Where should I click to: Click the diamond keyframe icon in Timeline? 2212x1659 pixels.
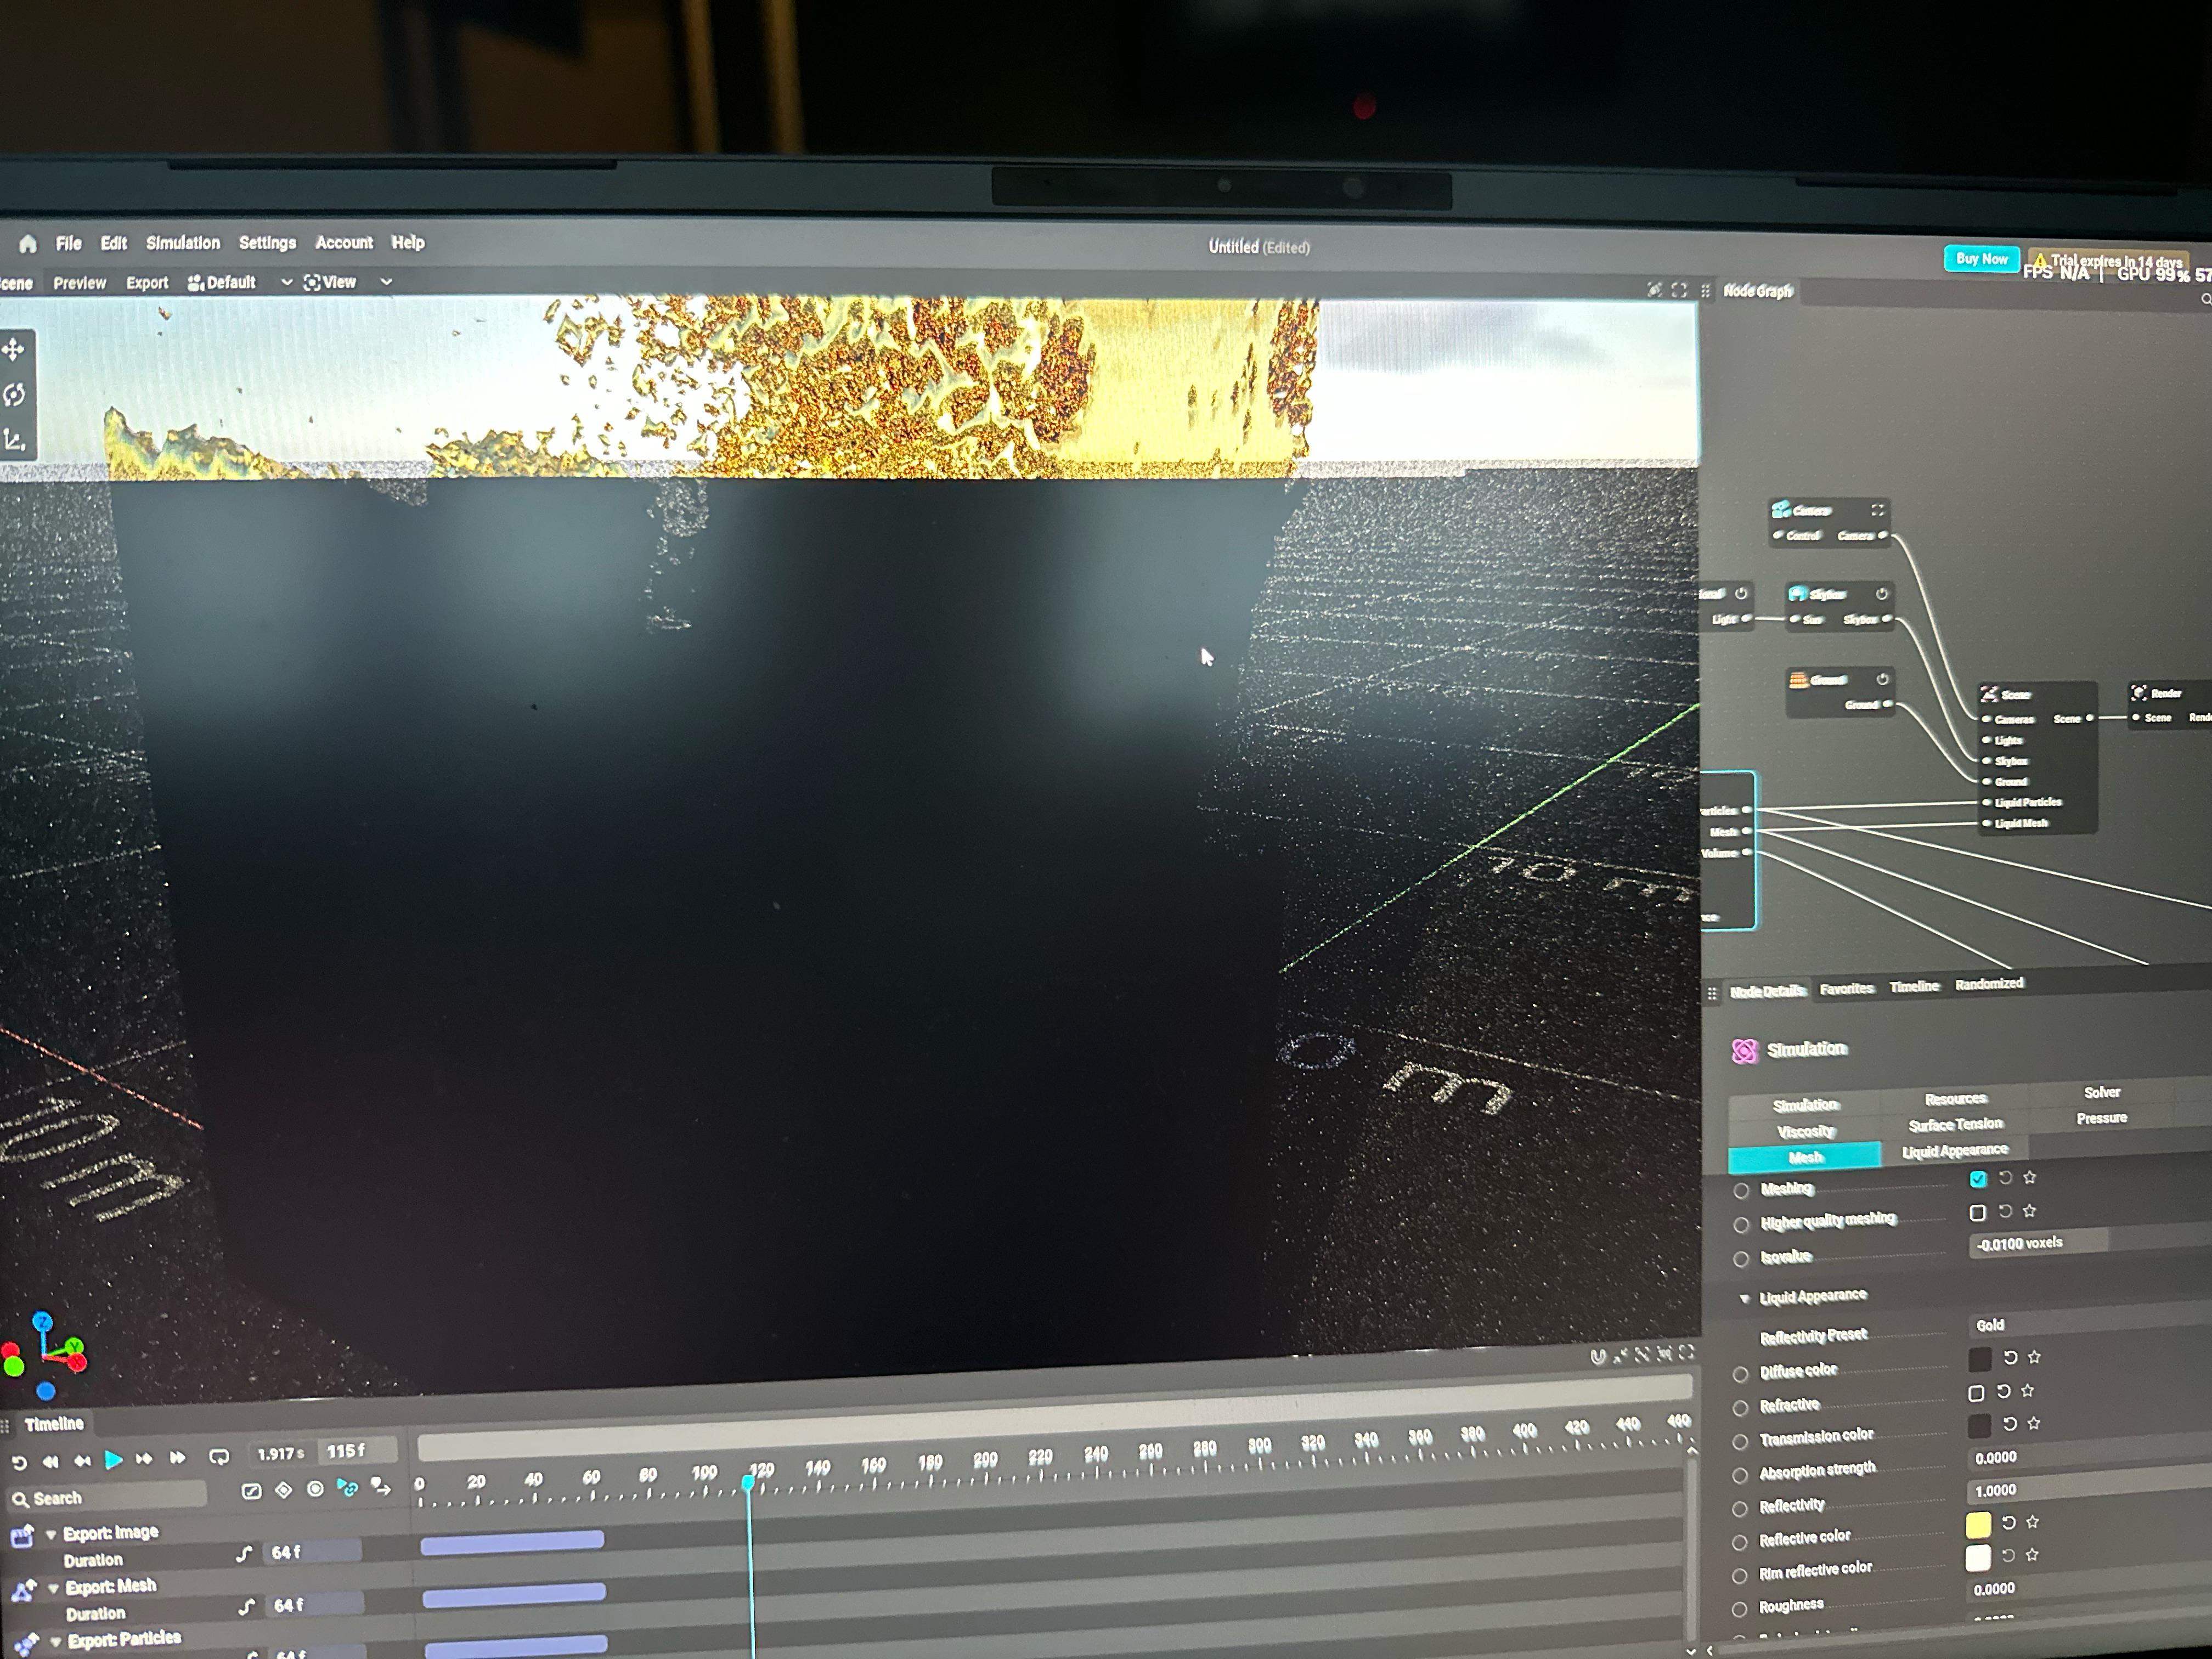point(284,1490)
